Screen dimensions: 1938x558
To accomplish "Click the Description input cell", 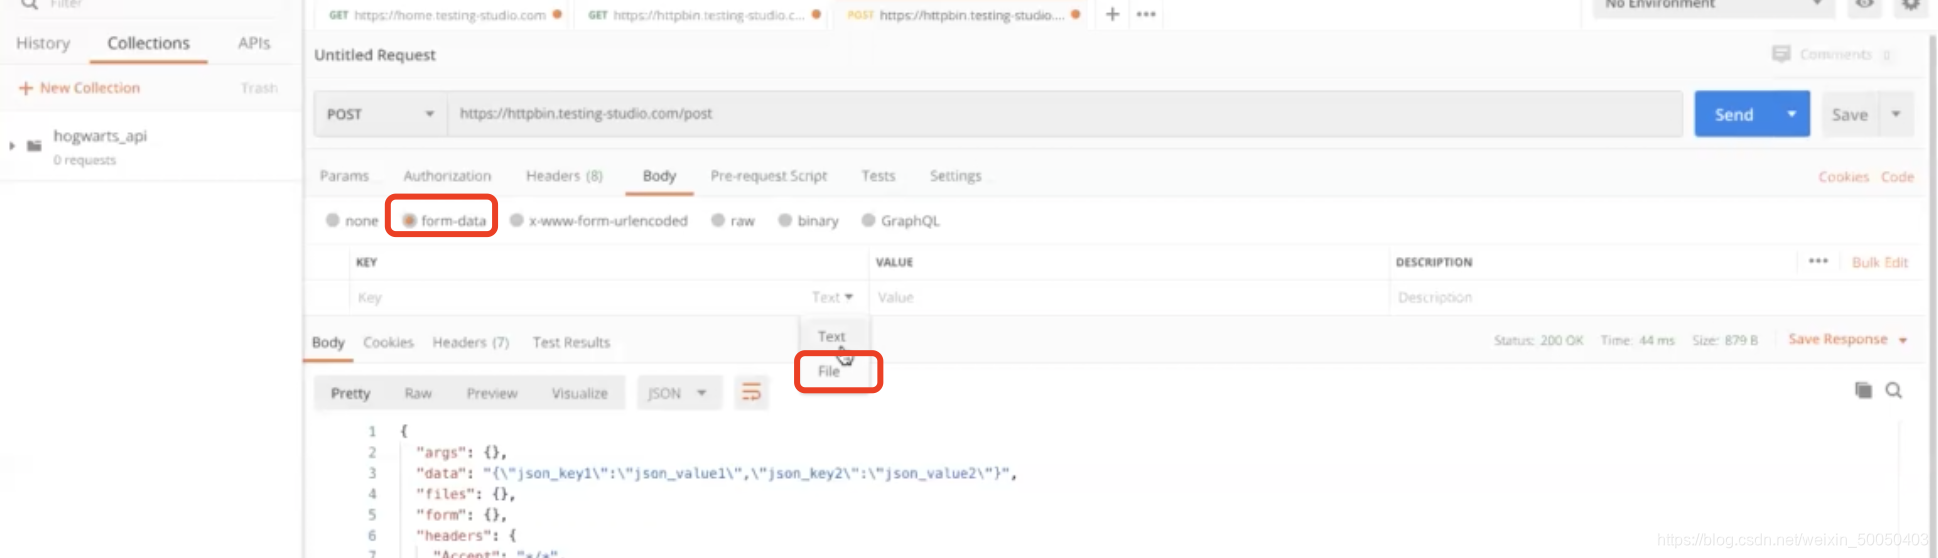I will tap(1655, 297).
